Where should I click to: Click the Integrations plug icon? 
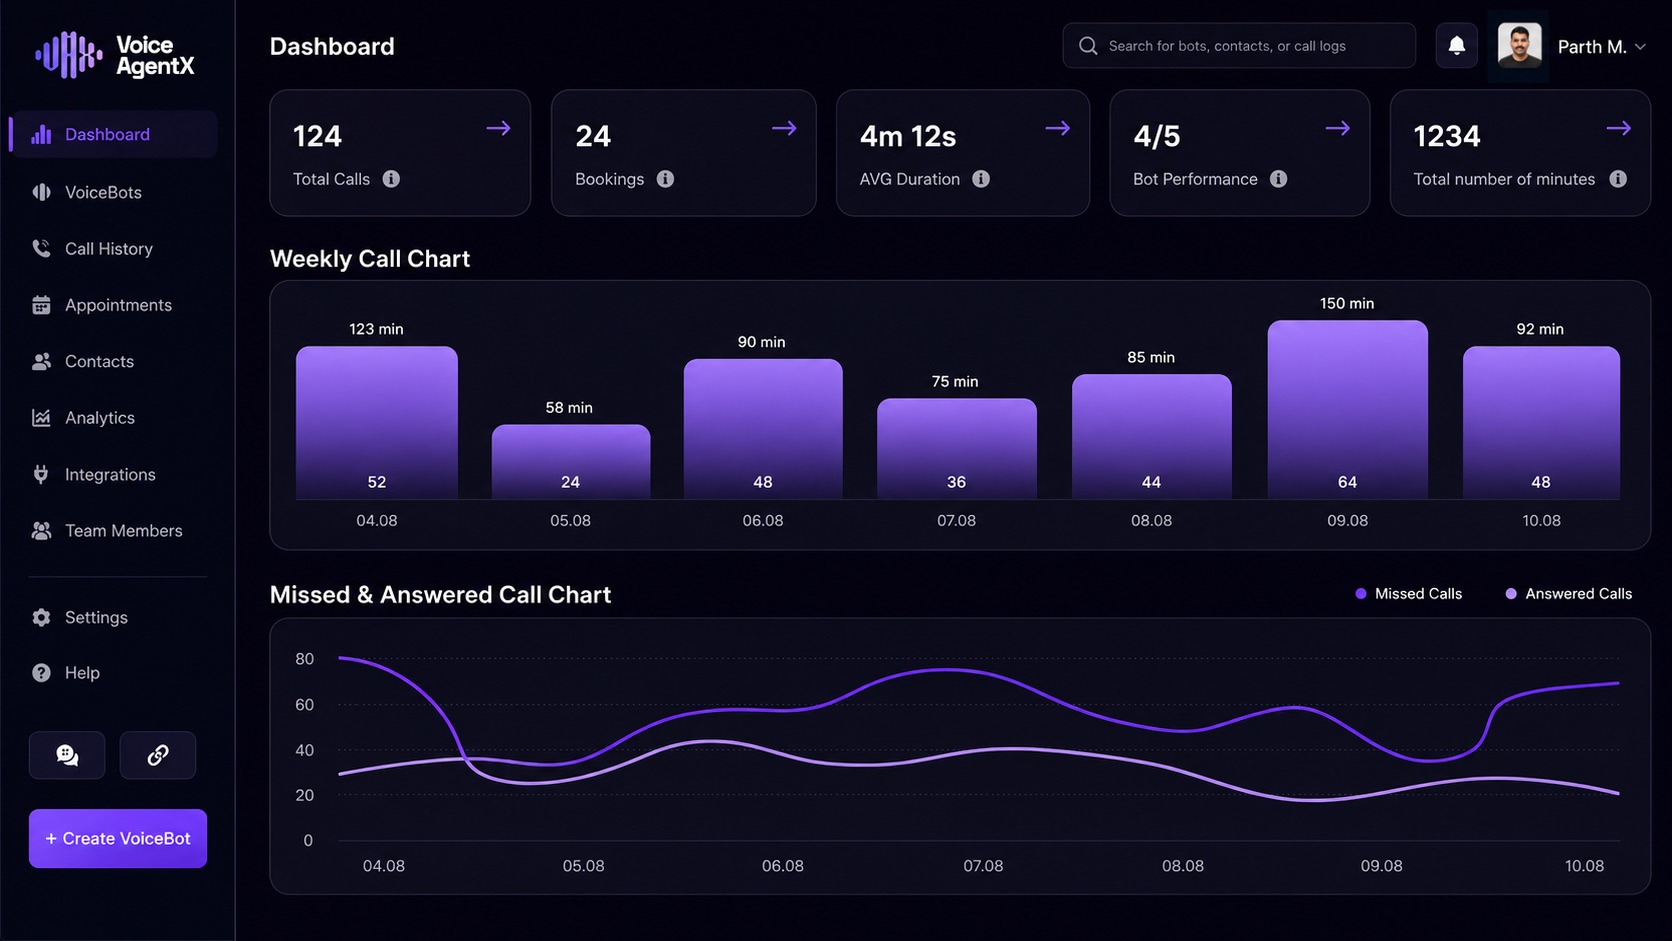[41, 474]
